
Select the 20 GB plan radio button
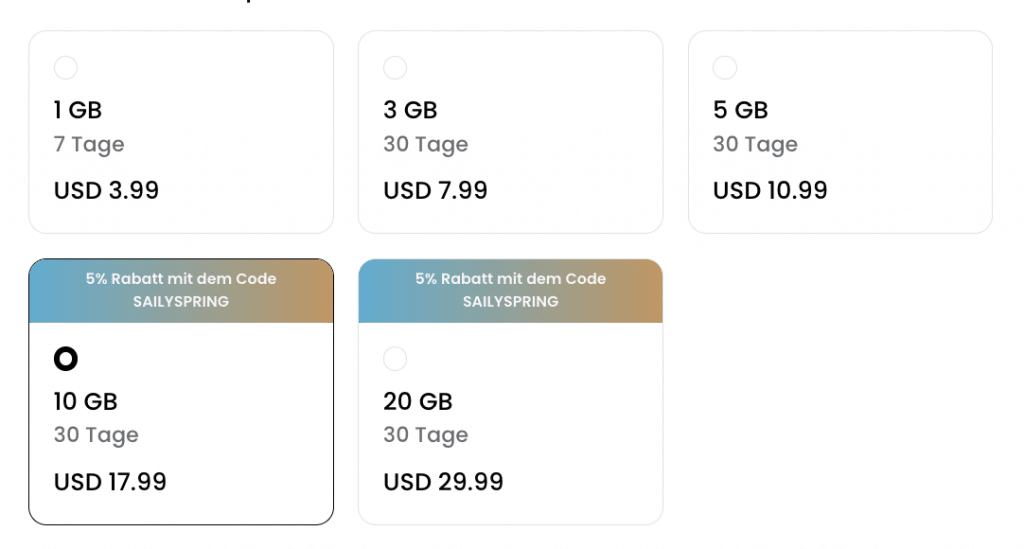tap(395, 359)
